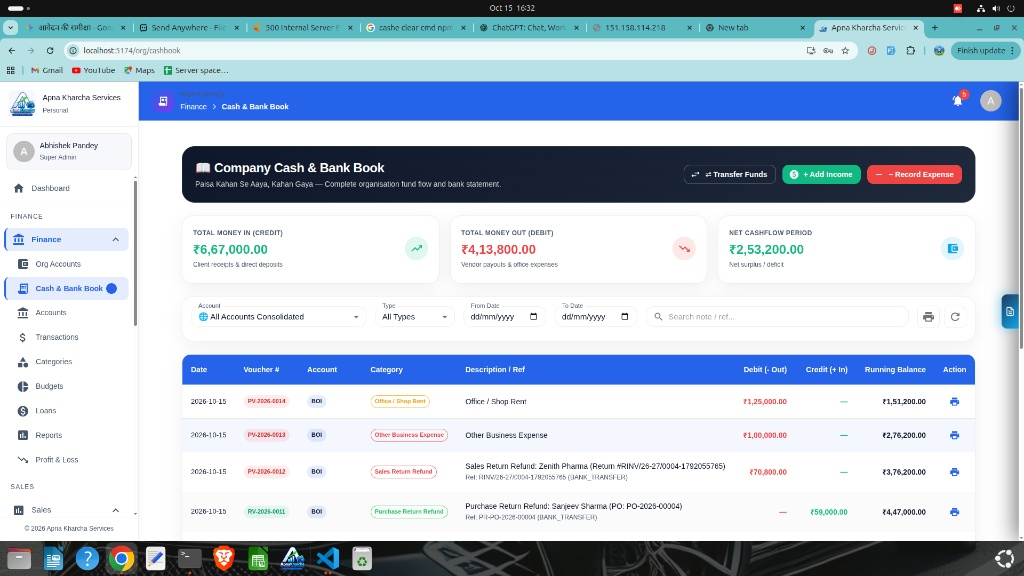Image resolution: width=1024 pixels, height=576 pixels.
Task: Open the browser tab list dropdown
Action: point(10,27)
